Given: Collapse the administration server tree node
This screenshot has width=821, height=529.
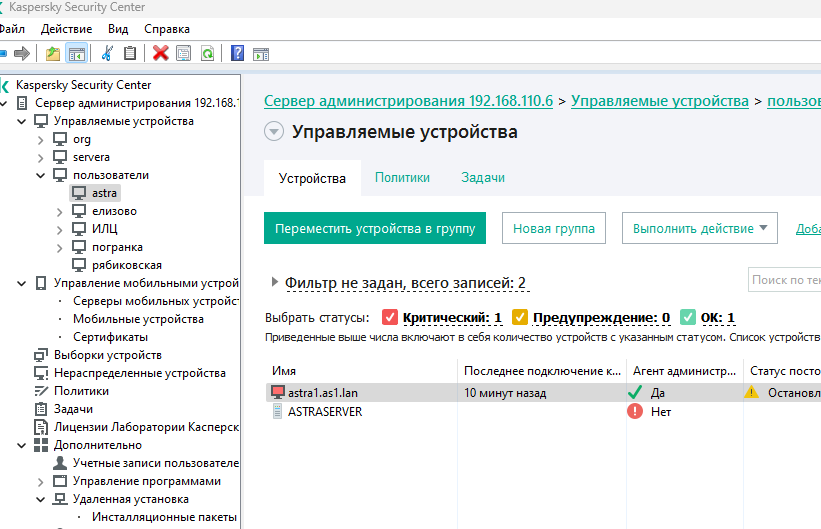Looking at the screenshot, I should click(3, 103).
